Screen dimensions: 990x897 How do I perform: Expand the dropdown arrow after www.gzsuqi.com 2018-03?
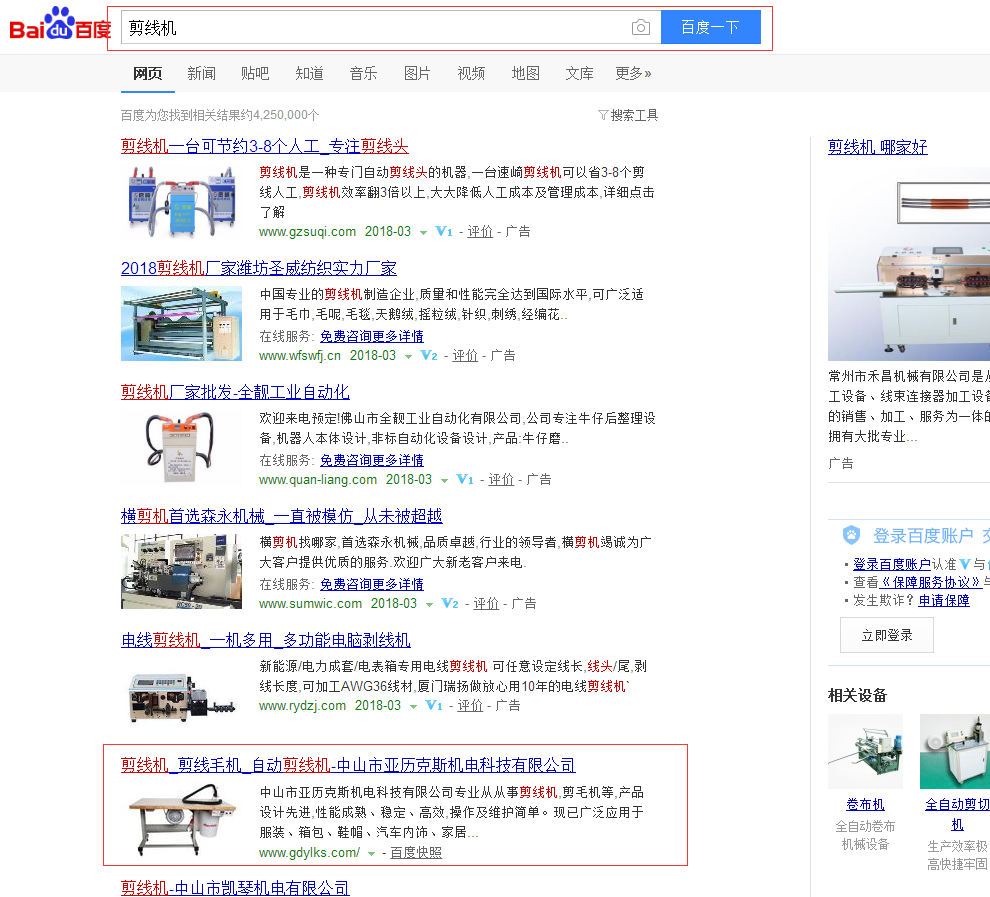coord(423,233)
